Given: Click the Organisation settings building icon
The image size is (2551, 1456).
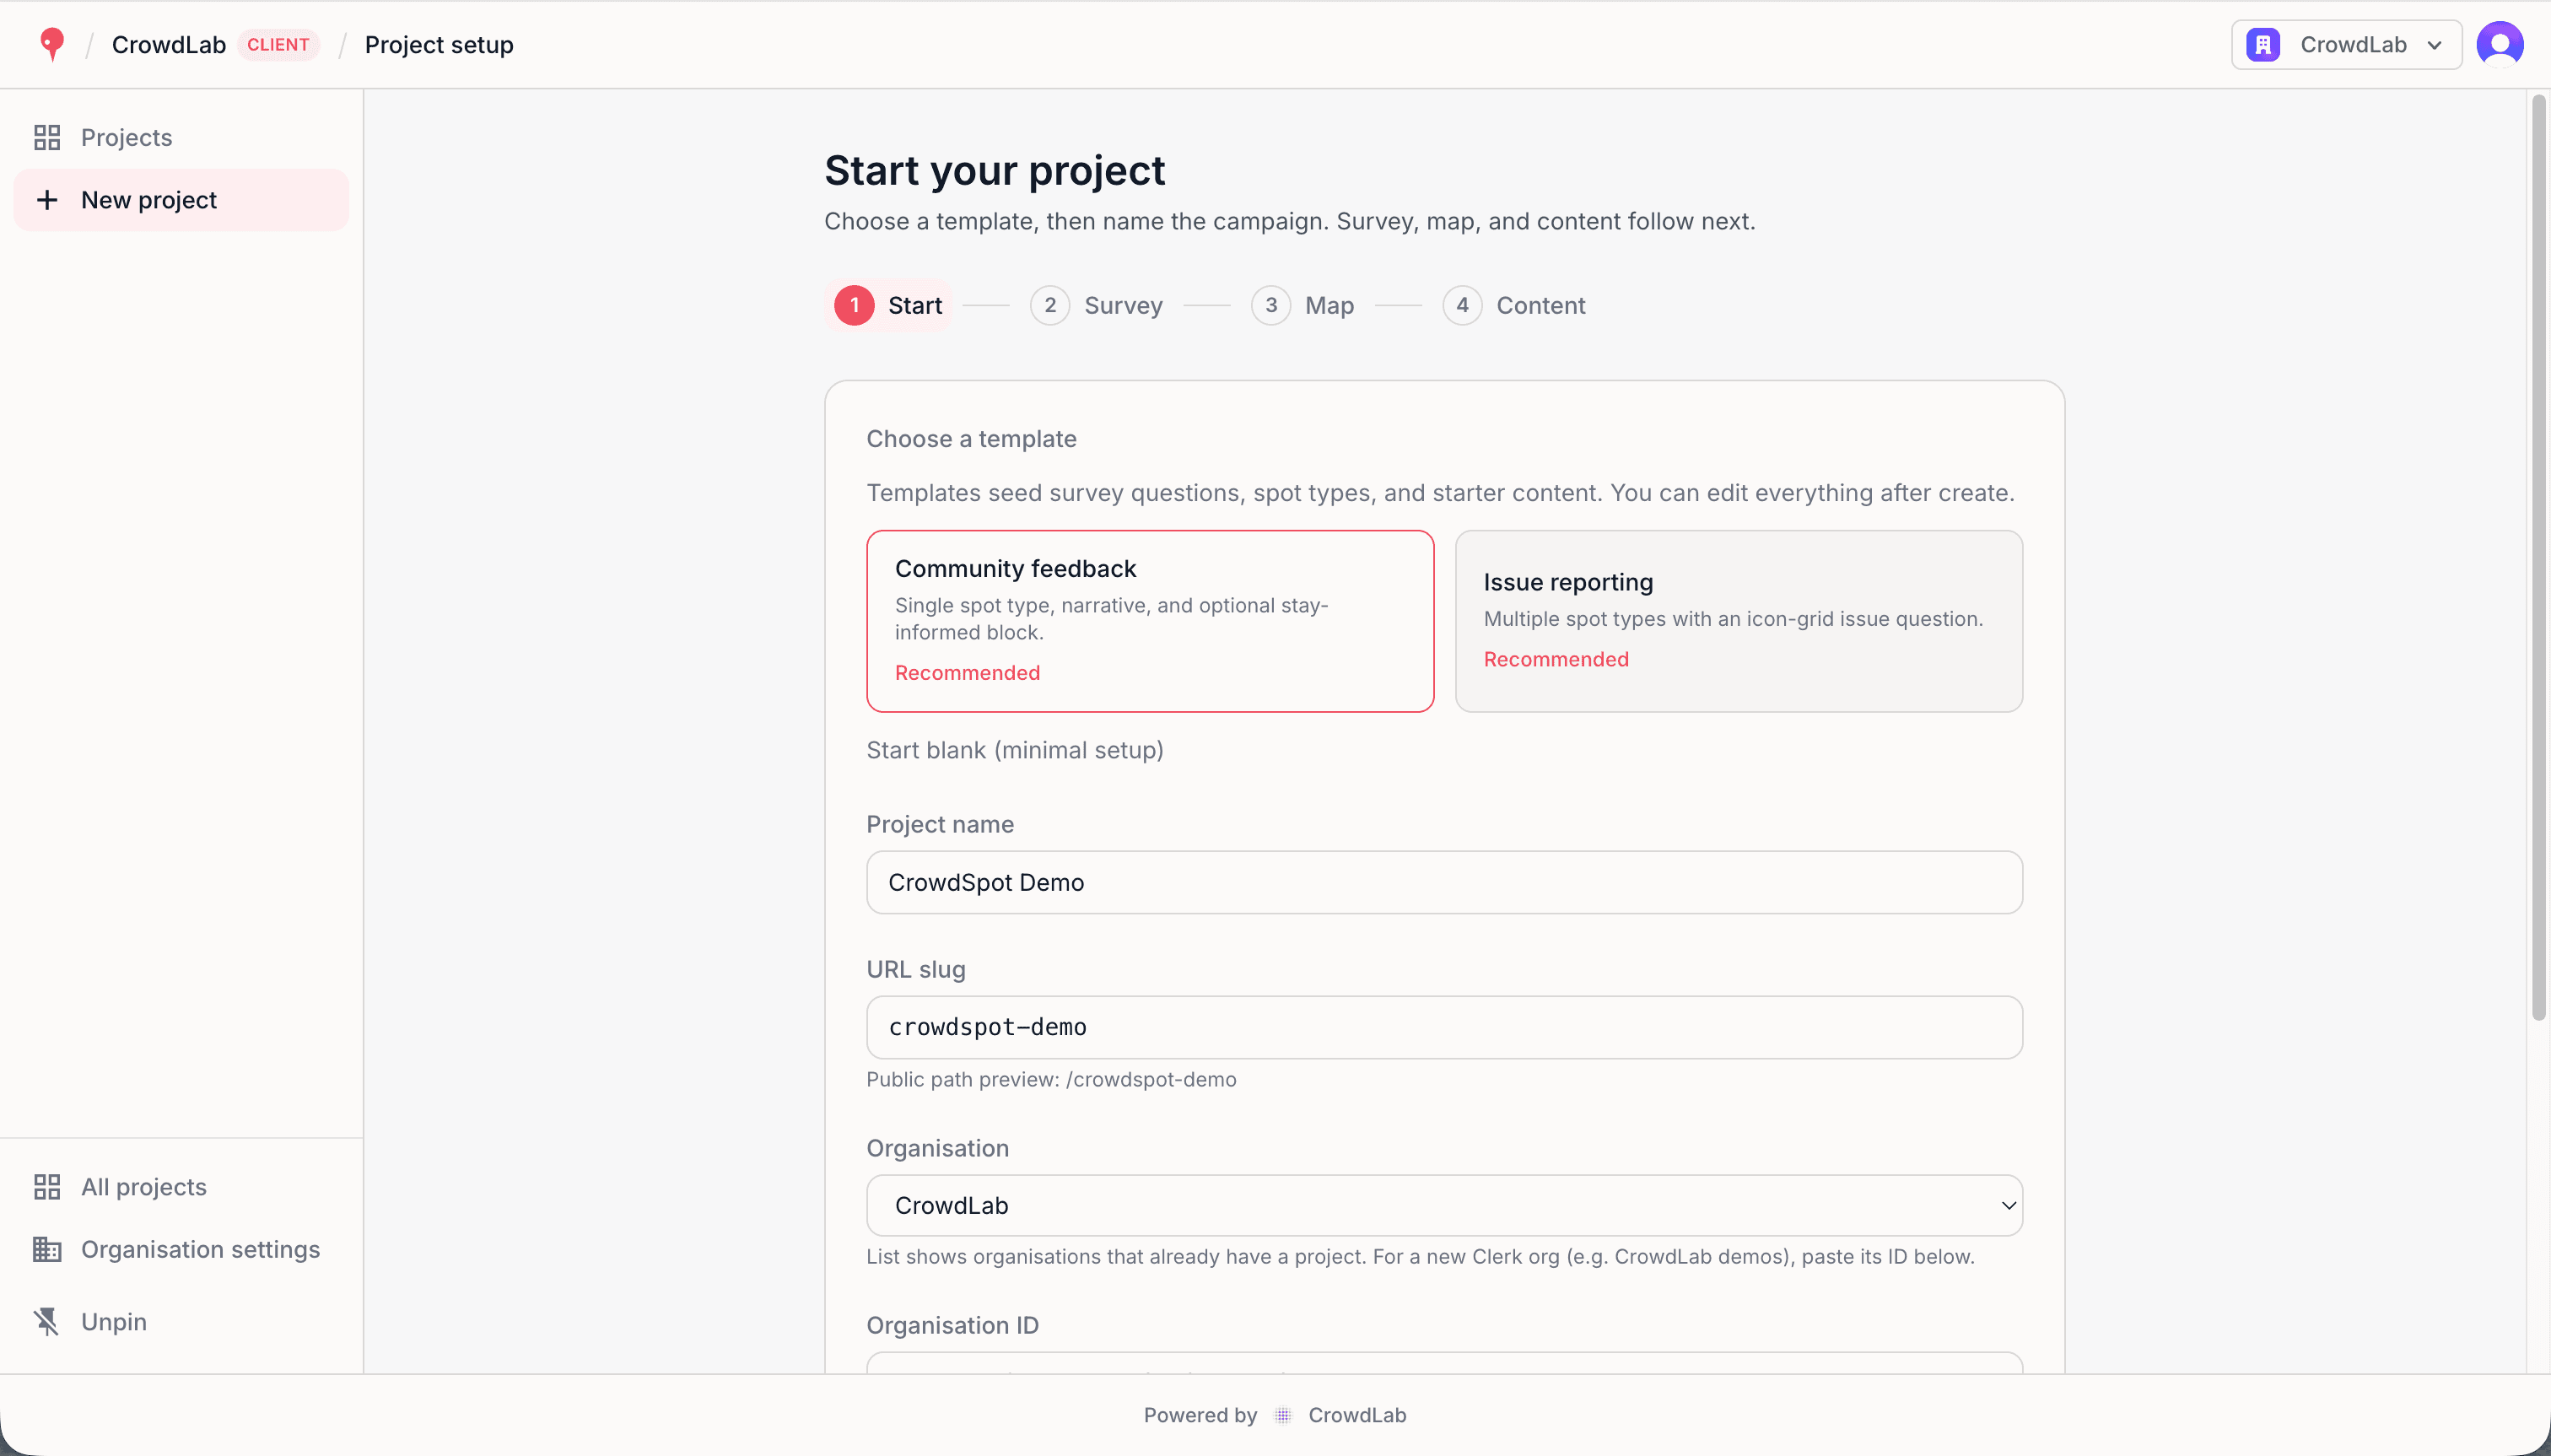Looking at the screenshot, I should pos(47,1249).
